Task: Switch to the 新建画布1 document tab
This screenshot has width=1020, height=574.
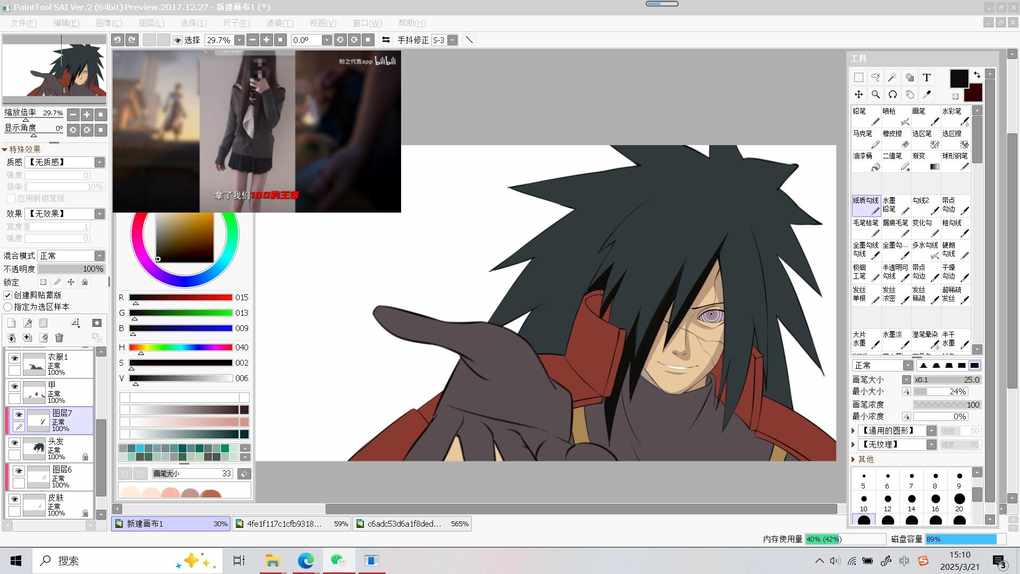Action: pyautogui.click(x=171, y=523)
